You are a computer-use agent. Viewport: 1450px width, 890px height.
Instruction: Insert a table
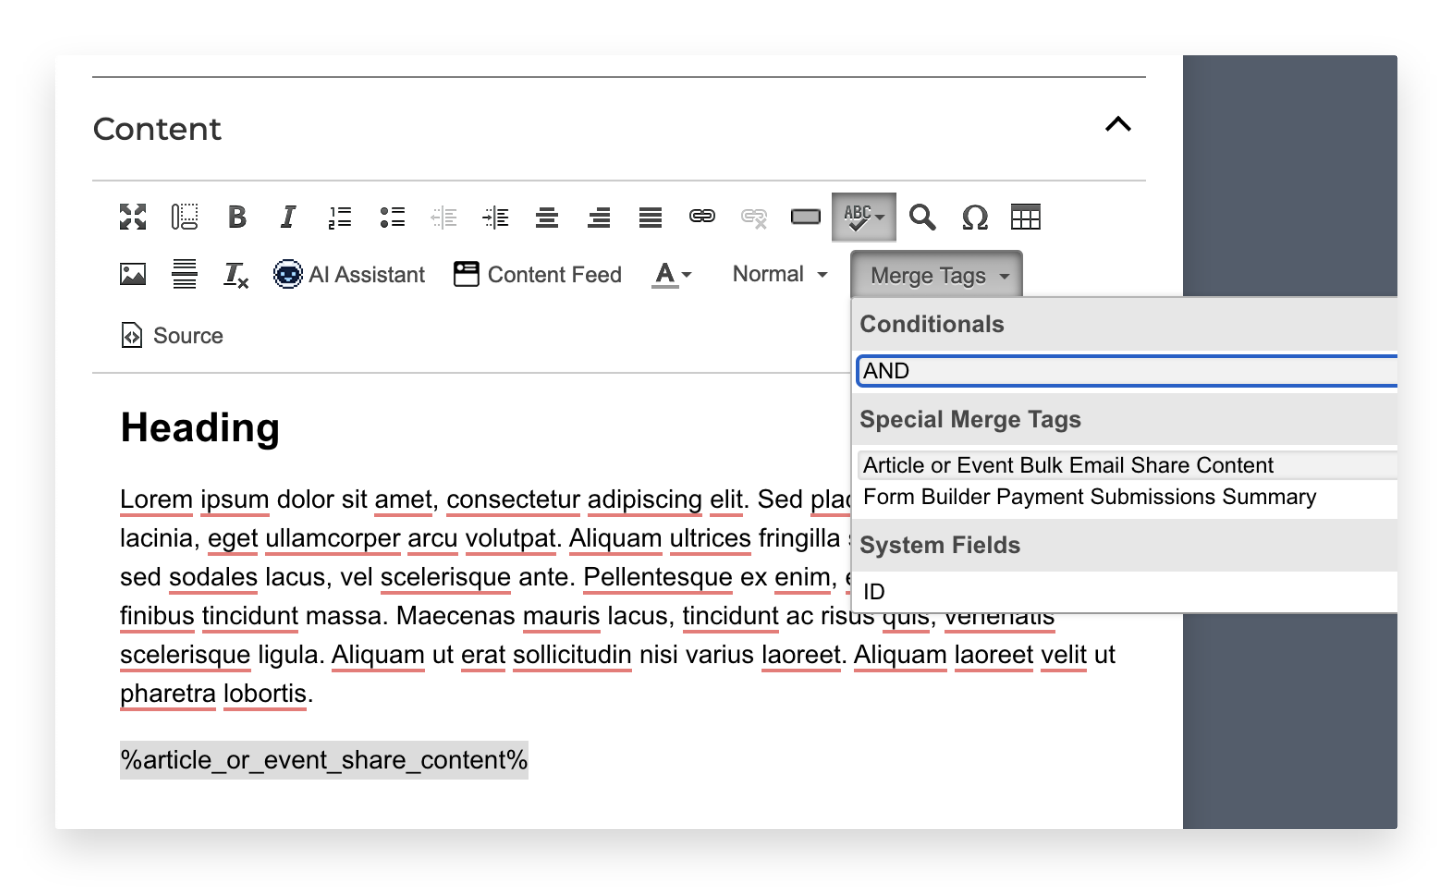point(1026,216)
